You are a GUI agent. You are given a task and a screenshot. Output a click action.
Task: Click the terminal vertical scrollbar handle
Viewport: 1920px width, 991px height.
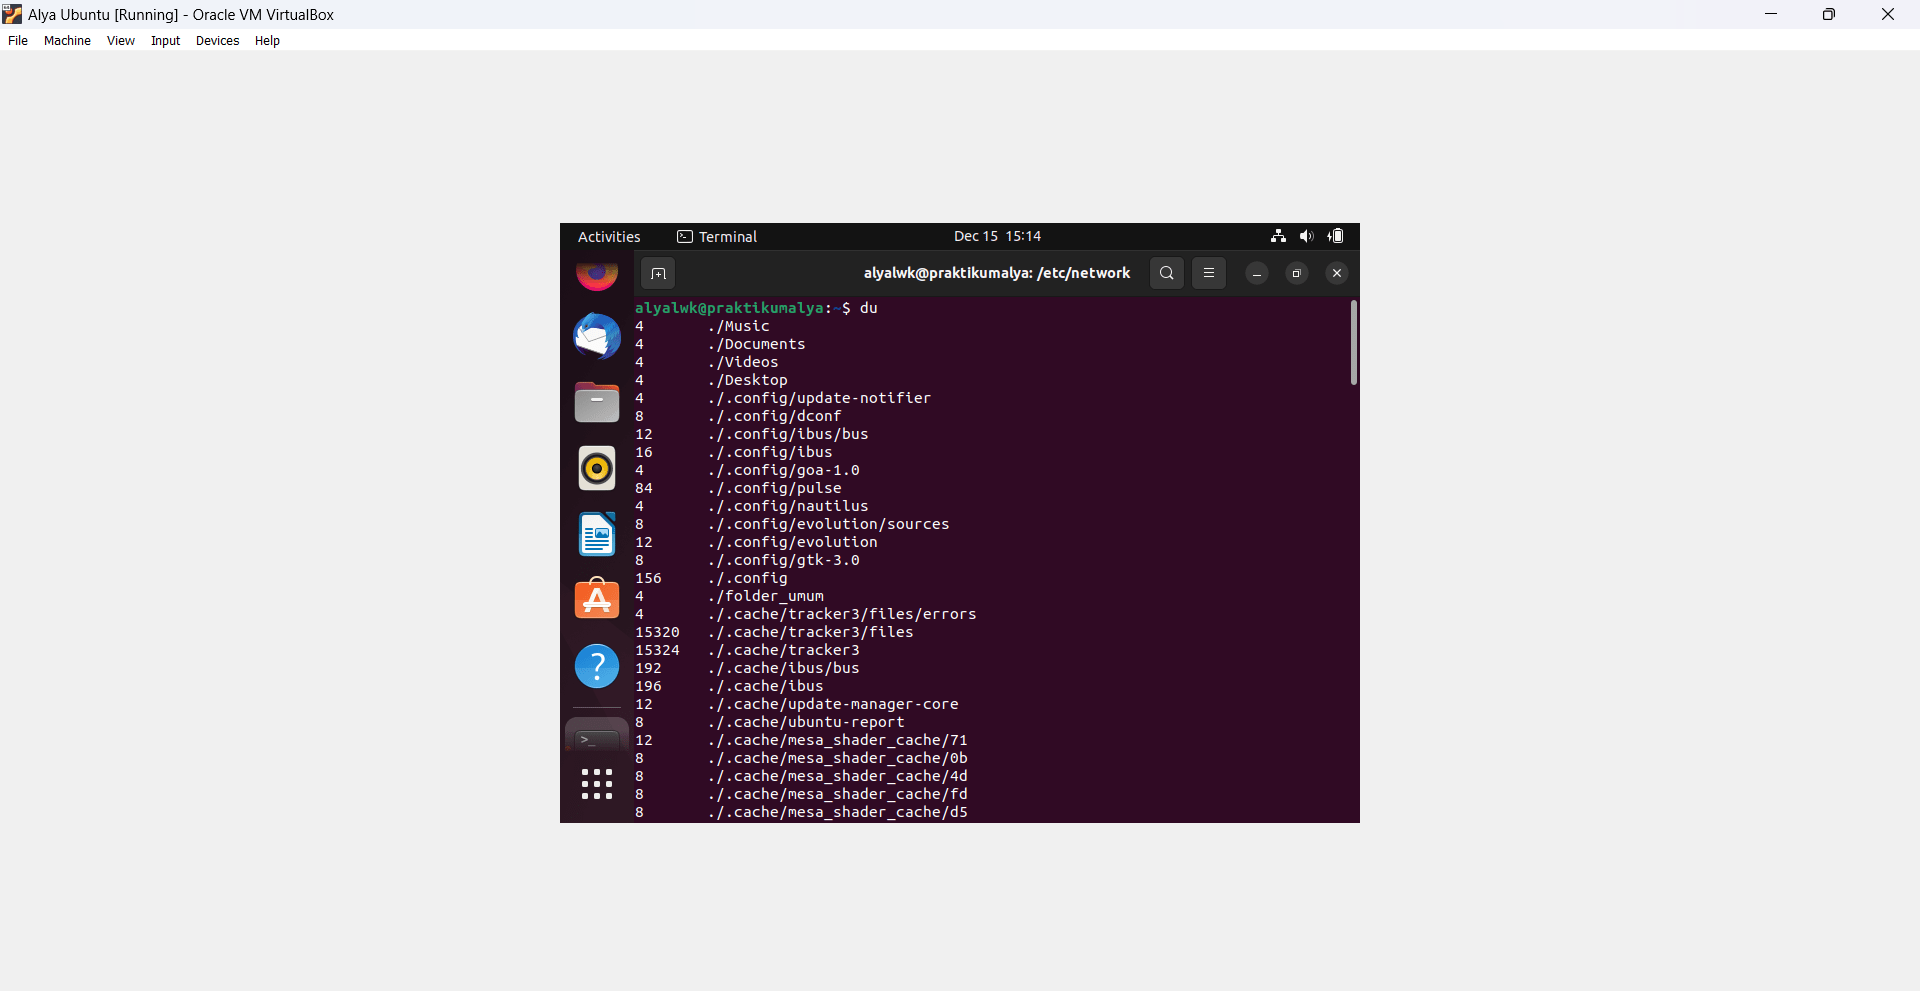(1354, 343)
